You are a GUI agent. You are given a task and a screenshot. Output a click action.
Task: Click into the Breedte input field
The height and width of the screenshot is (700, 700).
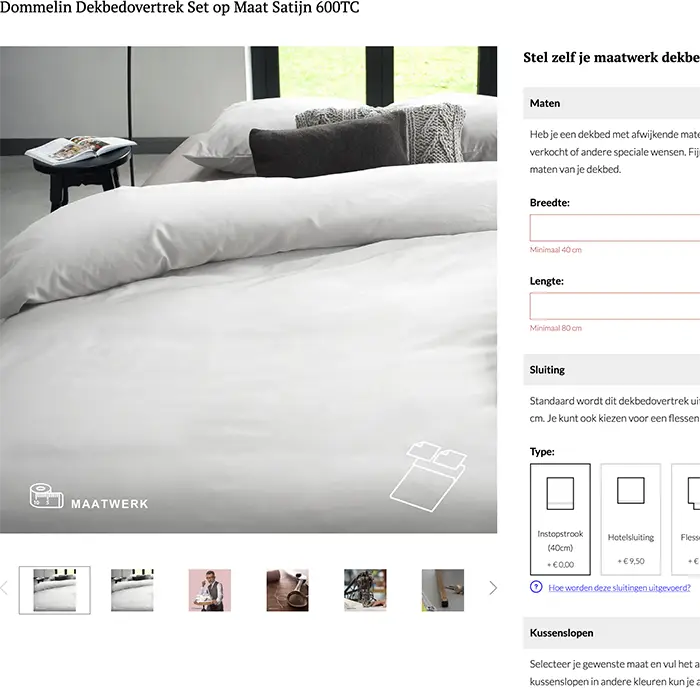(x=615, y=228)
